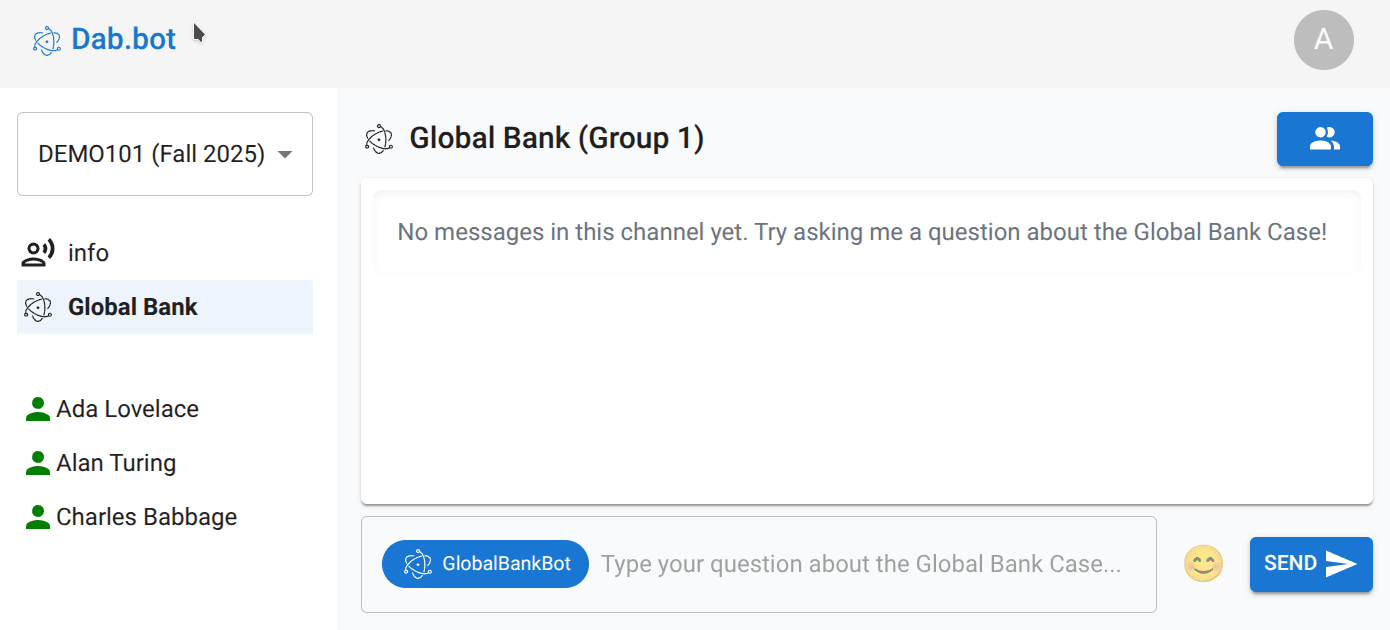Open the Dab.bot home link text
The width and height of the screenshot is (1390, 630).
(123, 39)
